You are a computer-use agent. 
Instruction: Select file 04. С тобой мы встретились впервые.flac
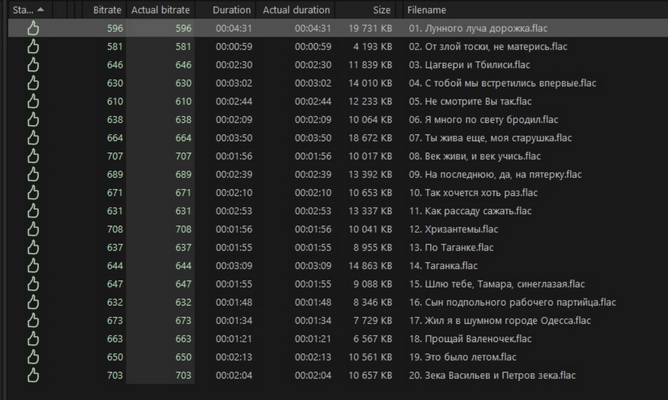tap(502, 83)
